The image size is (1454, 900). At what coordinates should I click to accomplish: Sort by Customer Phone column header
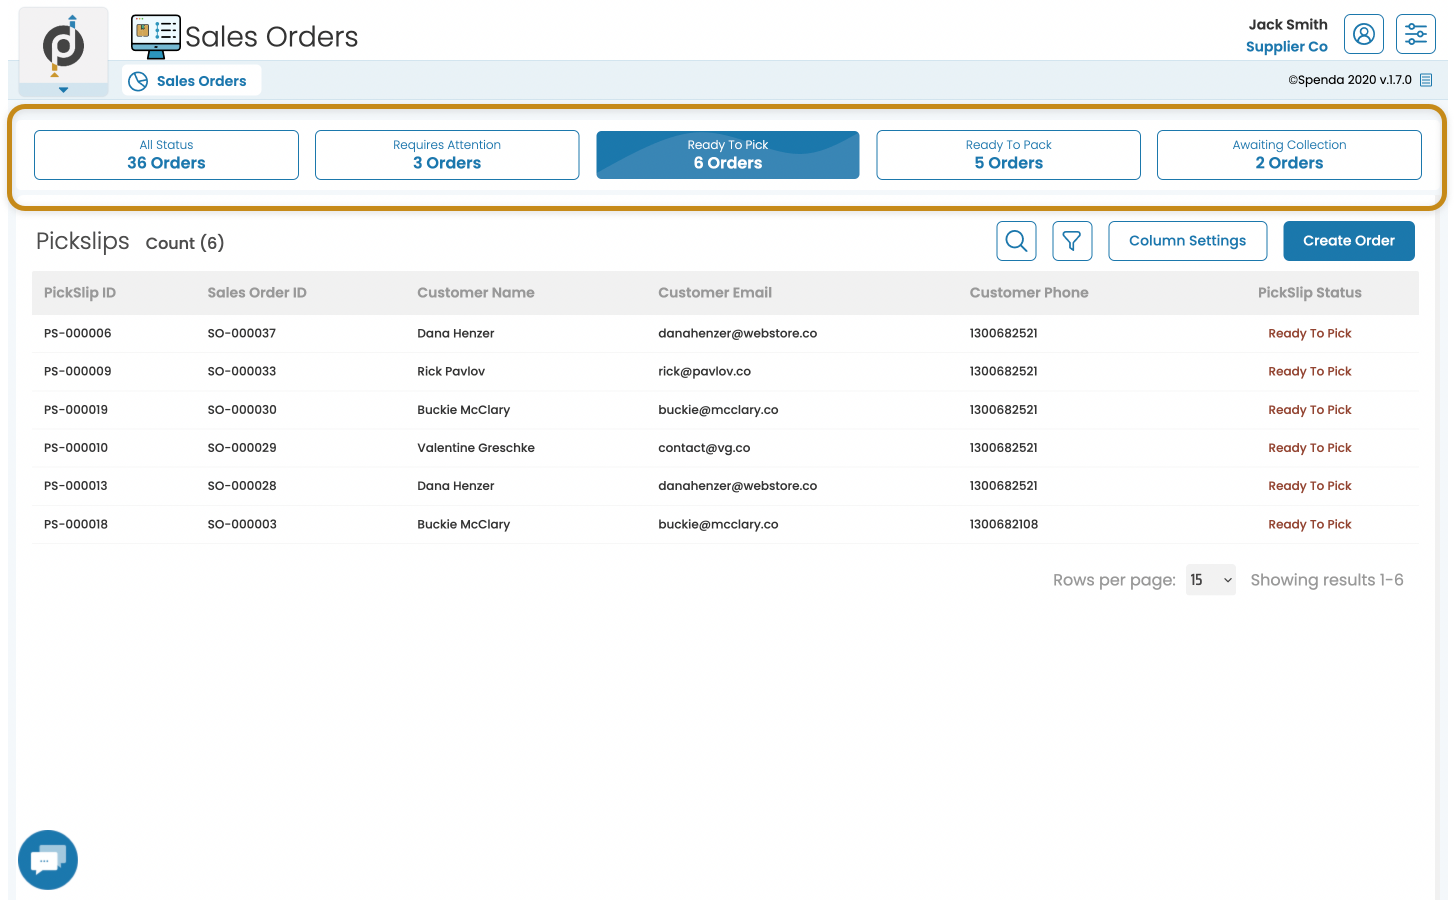(x=1029, y=293)
